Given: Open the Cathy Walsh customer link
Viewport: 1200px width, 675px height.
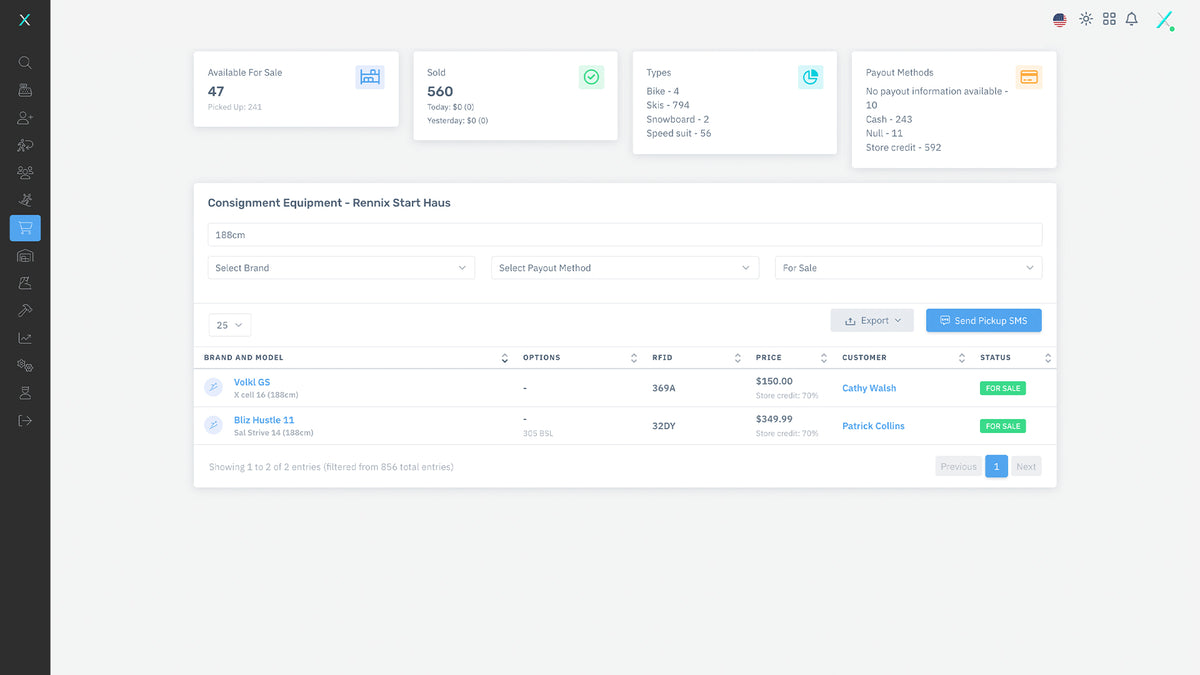Looking at the screenshot, I should [x=869, y=388].
